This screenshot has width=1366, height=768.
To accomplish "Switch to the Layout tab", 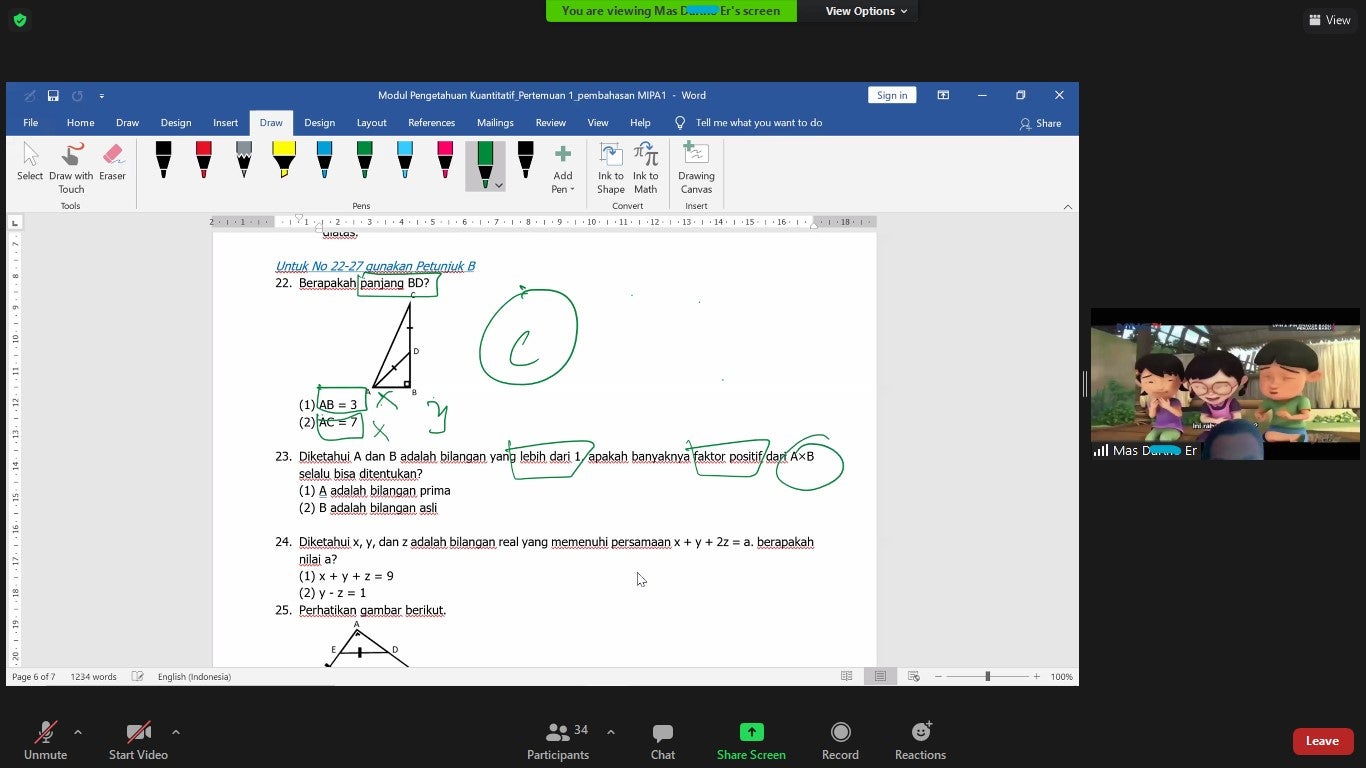I will click(371, 123).
